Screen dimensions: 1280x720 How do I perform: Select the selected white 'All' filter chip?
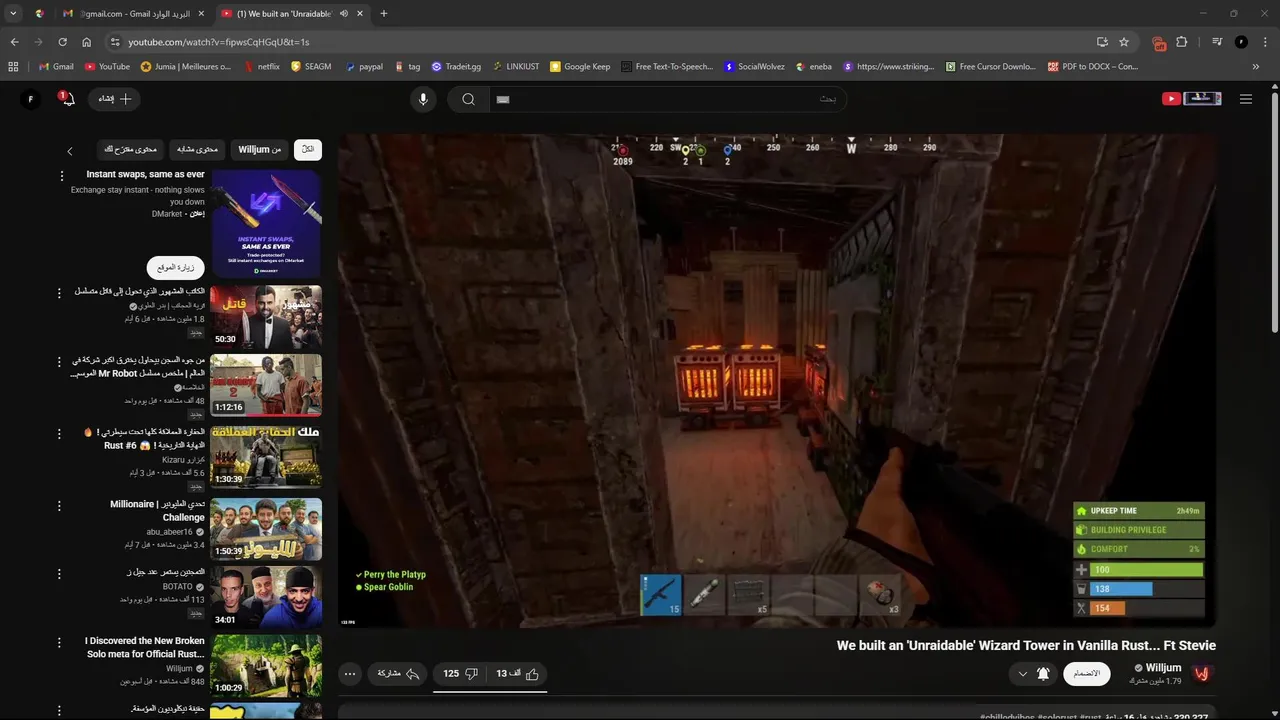point(308,149)
